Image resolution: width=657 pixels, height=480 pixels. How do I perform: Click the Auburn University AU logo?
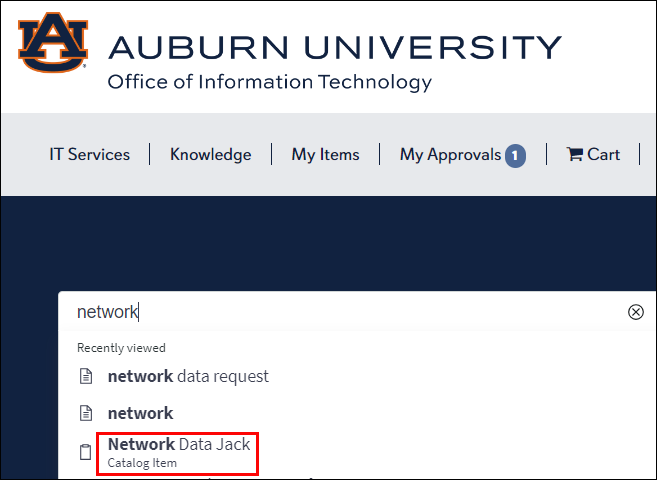click(53, 41)
